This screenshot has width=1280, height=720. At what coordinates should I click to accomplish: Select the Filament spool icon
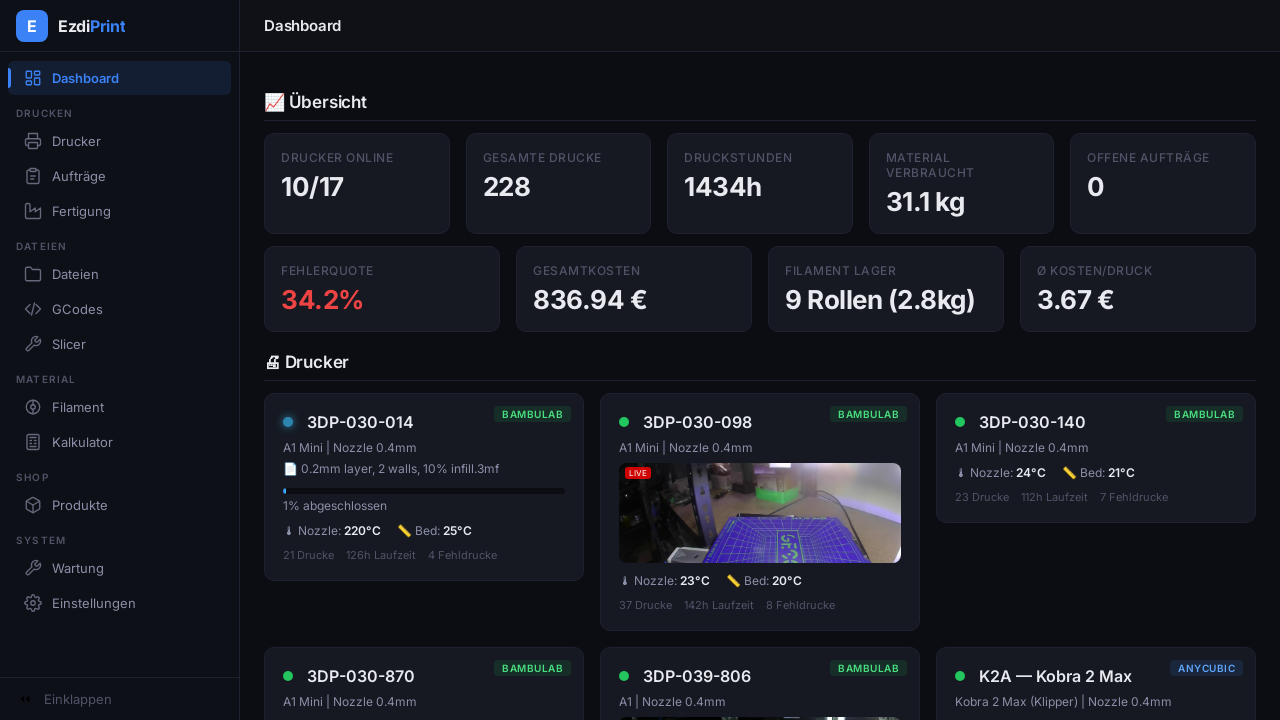pyautogui.click(x=33, y=407)
